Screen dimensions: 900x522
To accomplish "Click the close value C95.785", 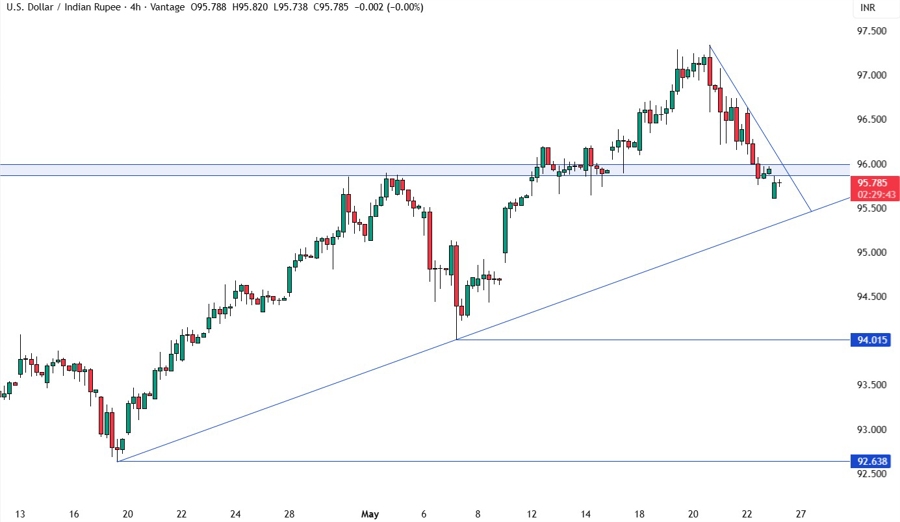I will pyautogui.click(x=330, y=7).
